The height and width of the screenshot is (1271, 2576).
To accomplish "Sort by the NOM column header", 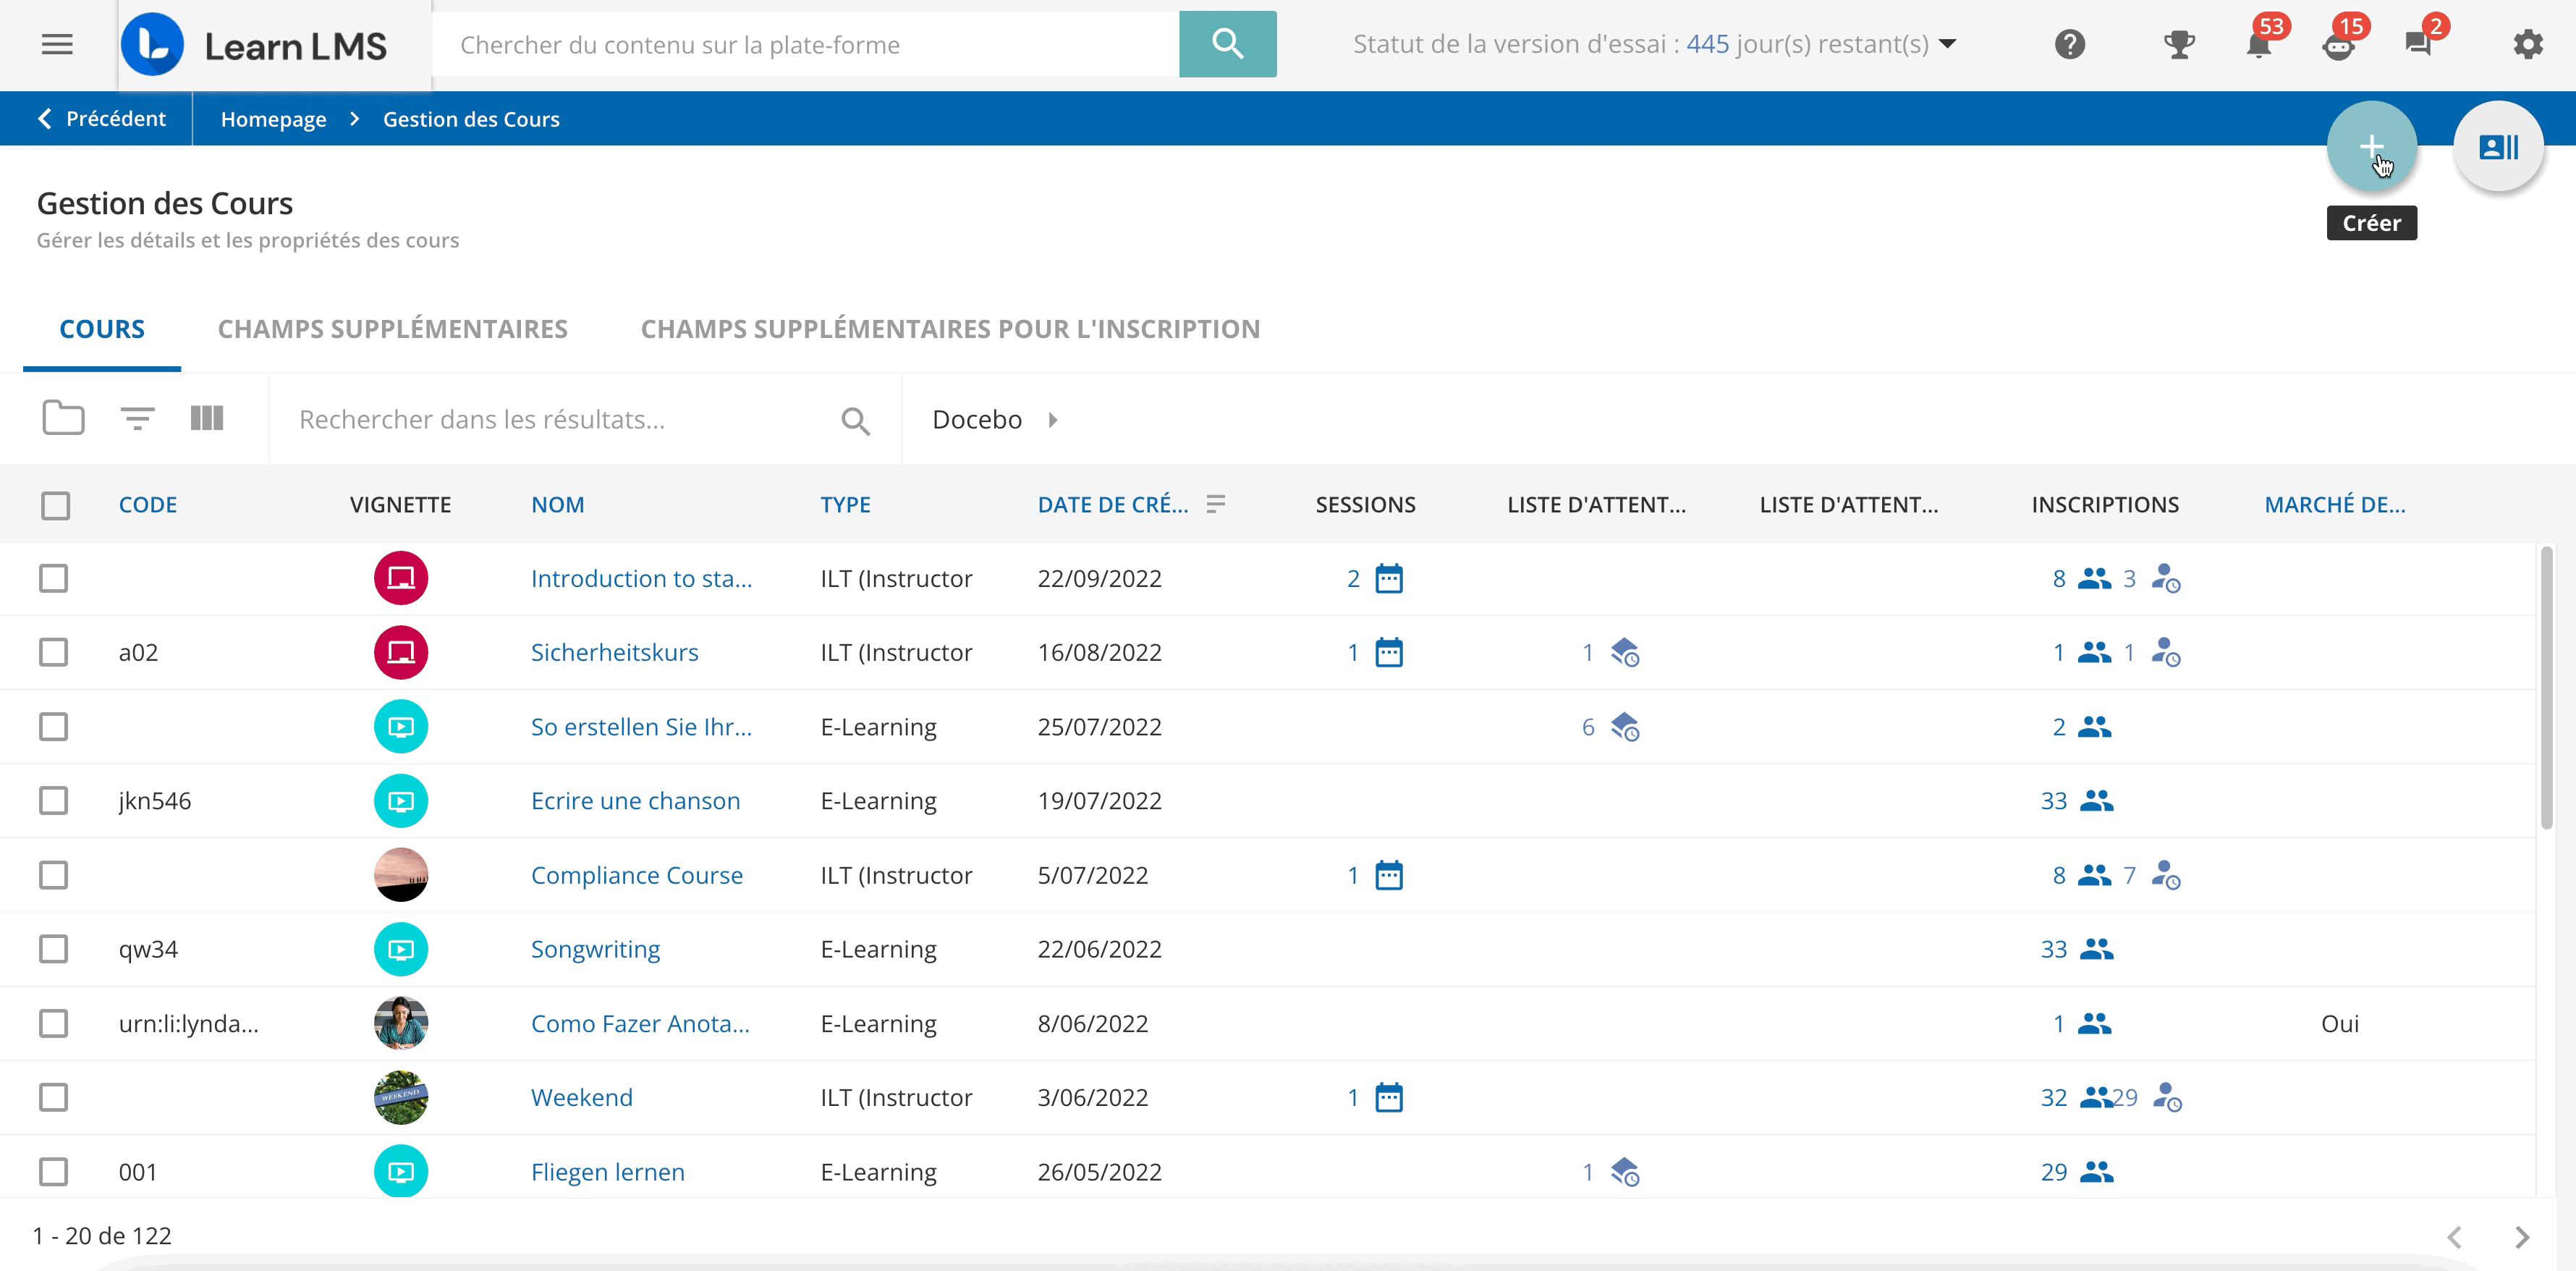I will (x=557, y=505).
